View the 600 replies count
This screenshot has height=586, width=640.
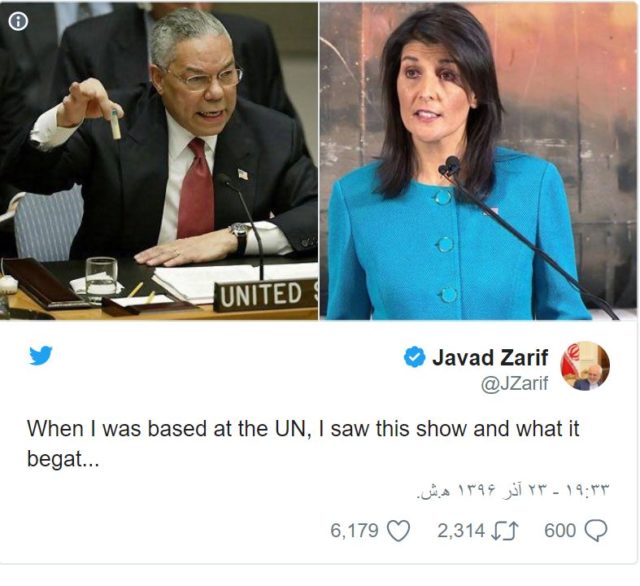[x=560, y=531]
